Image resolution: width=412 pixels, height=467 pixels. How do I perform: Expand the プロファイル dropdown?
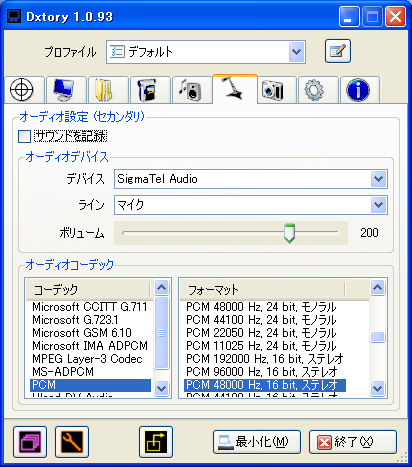pos(296,52)
